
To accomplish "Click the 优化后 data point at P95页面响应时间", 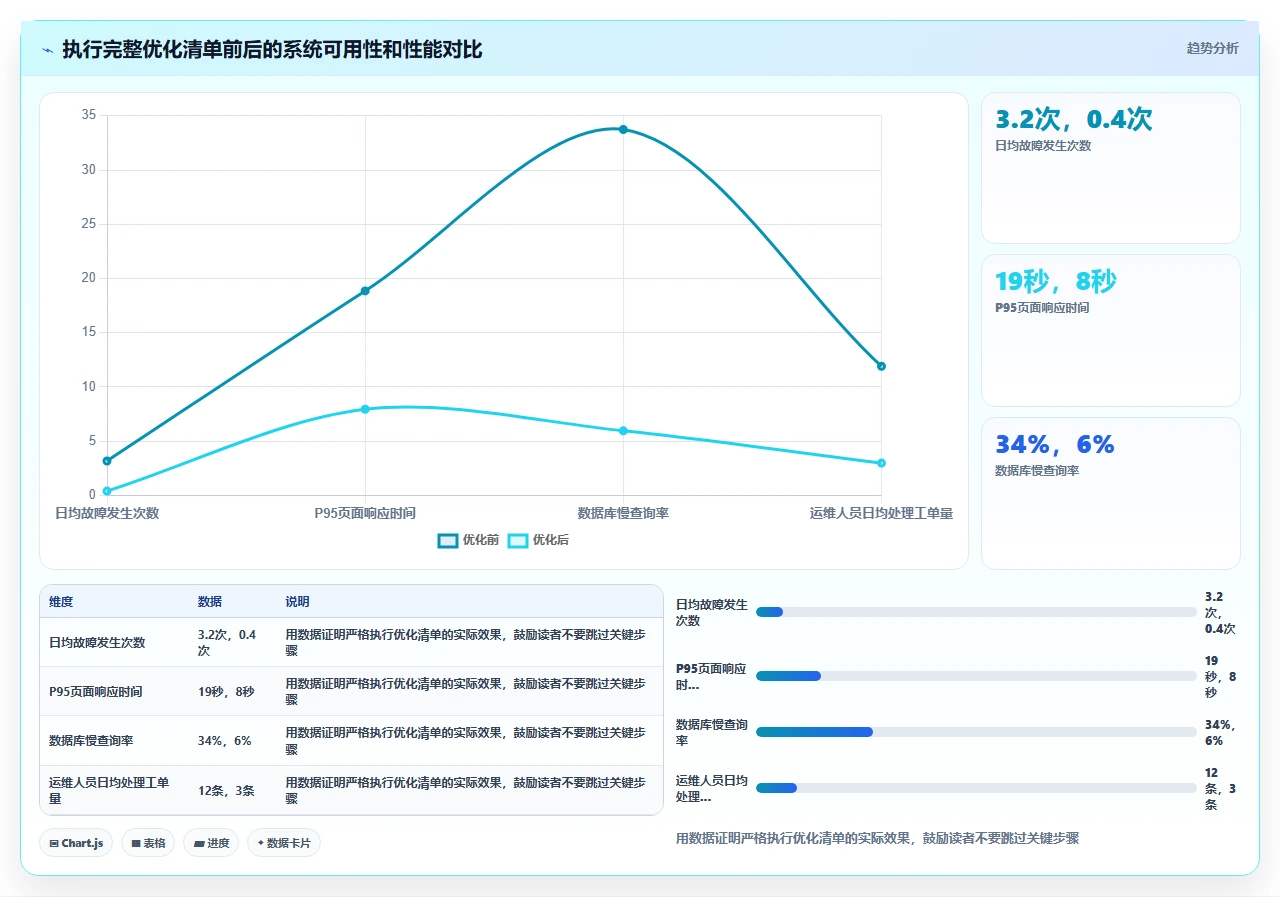I will click(365, 409).
